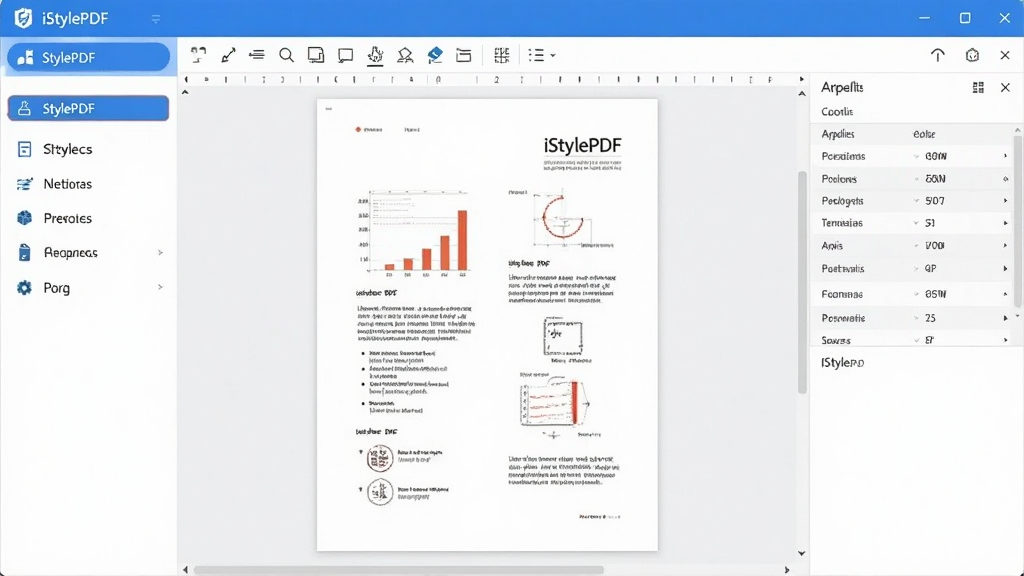The width and height of the screenshot is (1024, 576).
Task: Close the toolbar with its X icon
Action: (x=1005, y=55)
